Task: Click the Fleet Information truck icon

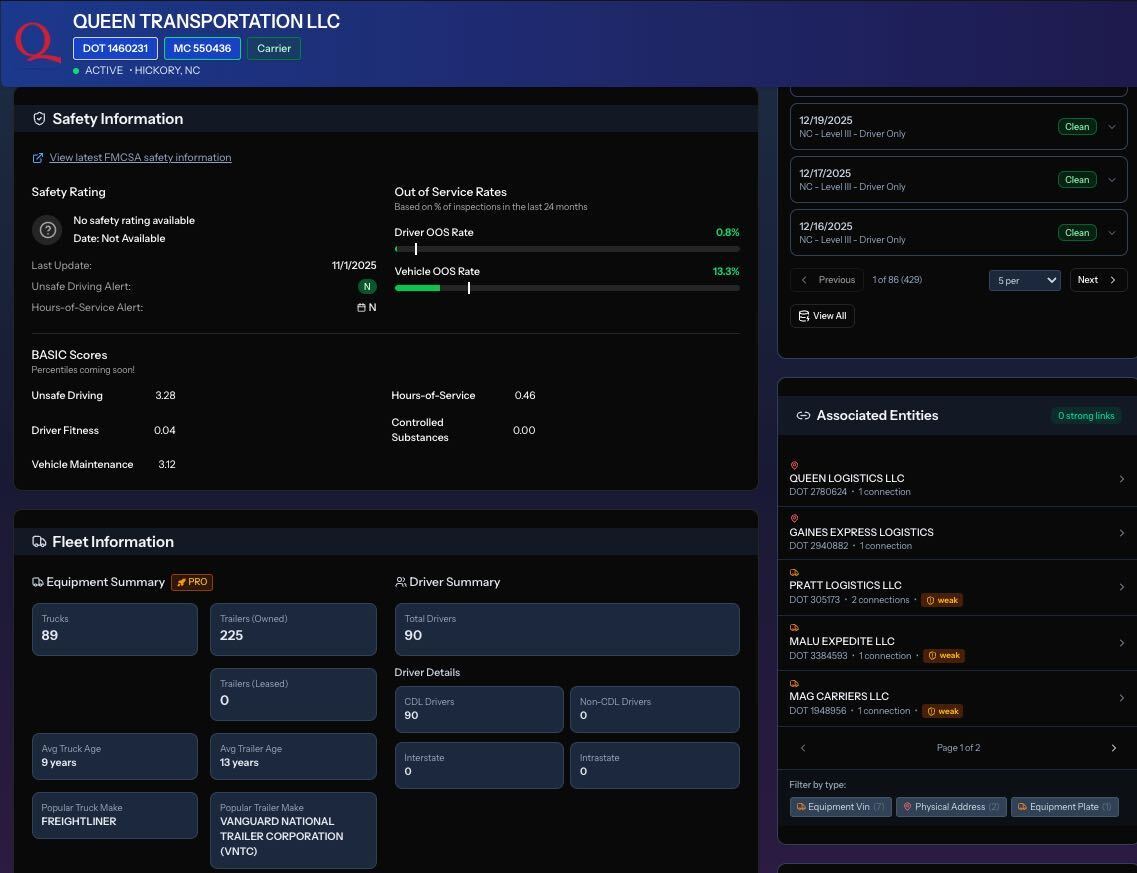Action: [39, 542]
